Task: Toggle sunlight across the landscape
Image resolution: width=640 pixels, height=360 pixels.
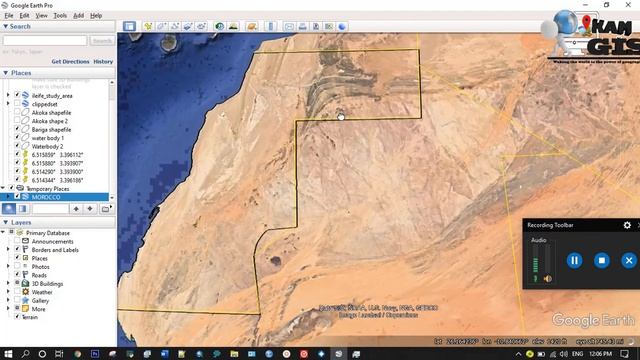Action: (x=233, y=27)
